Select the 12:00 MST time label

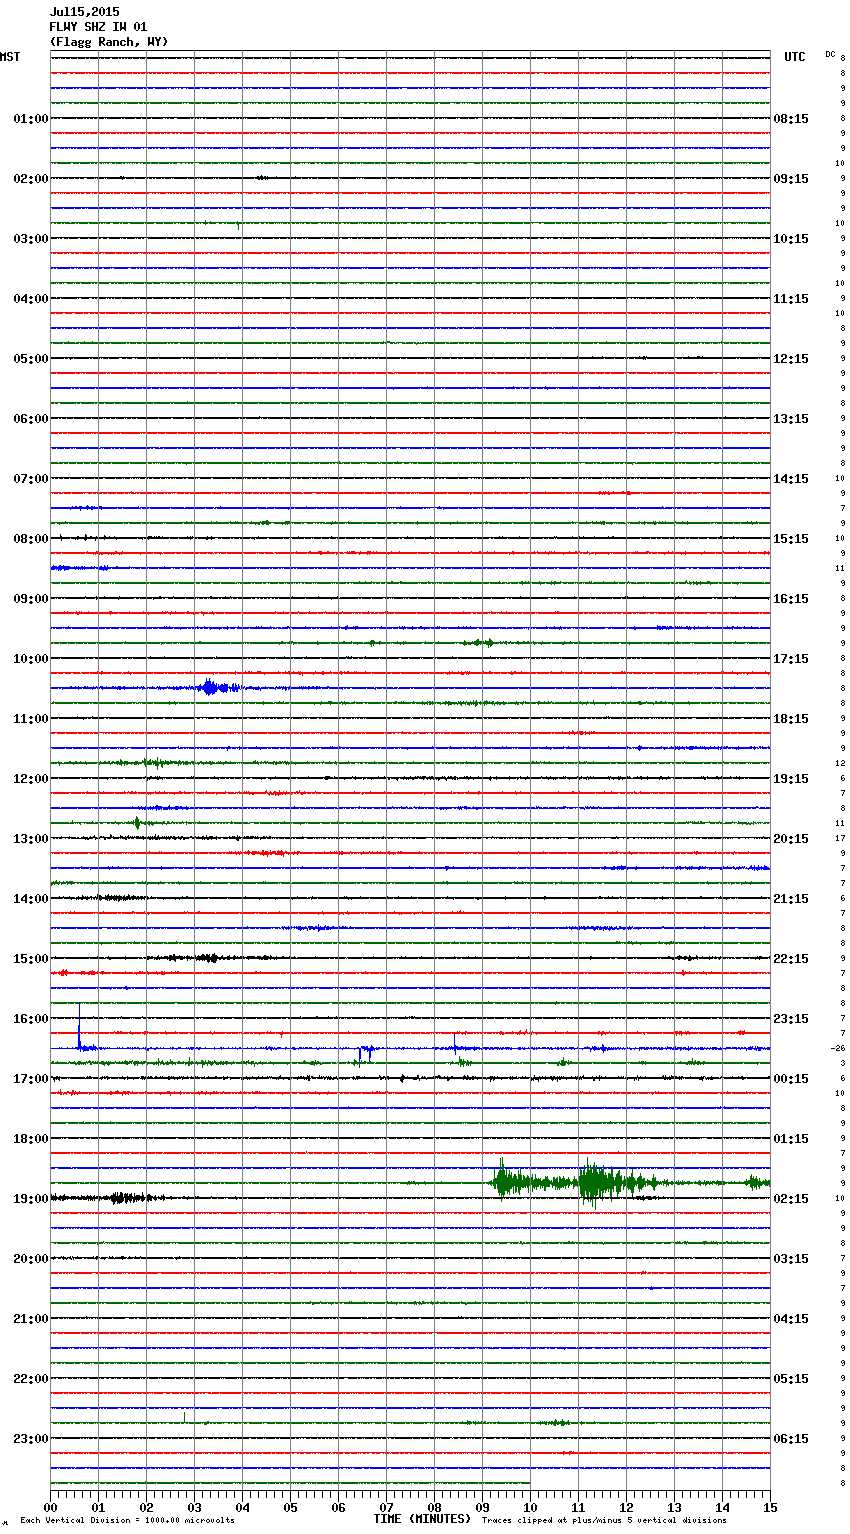(30, 779)
